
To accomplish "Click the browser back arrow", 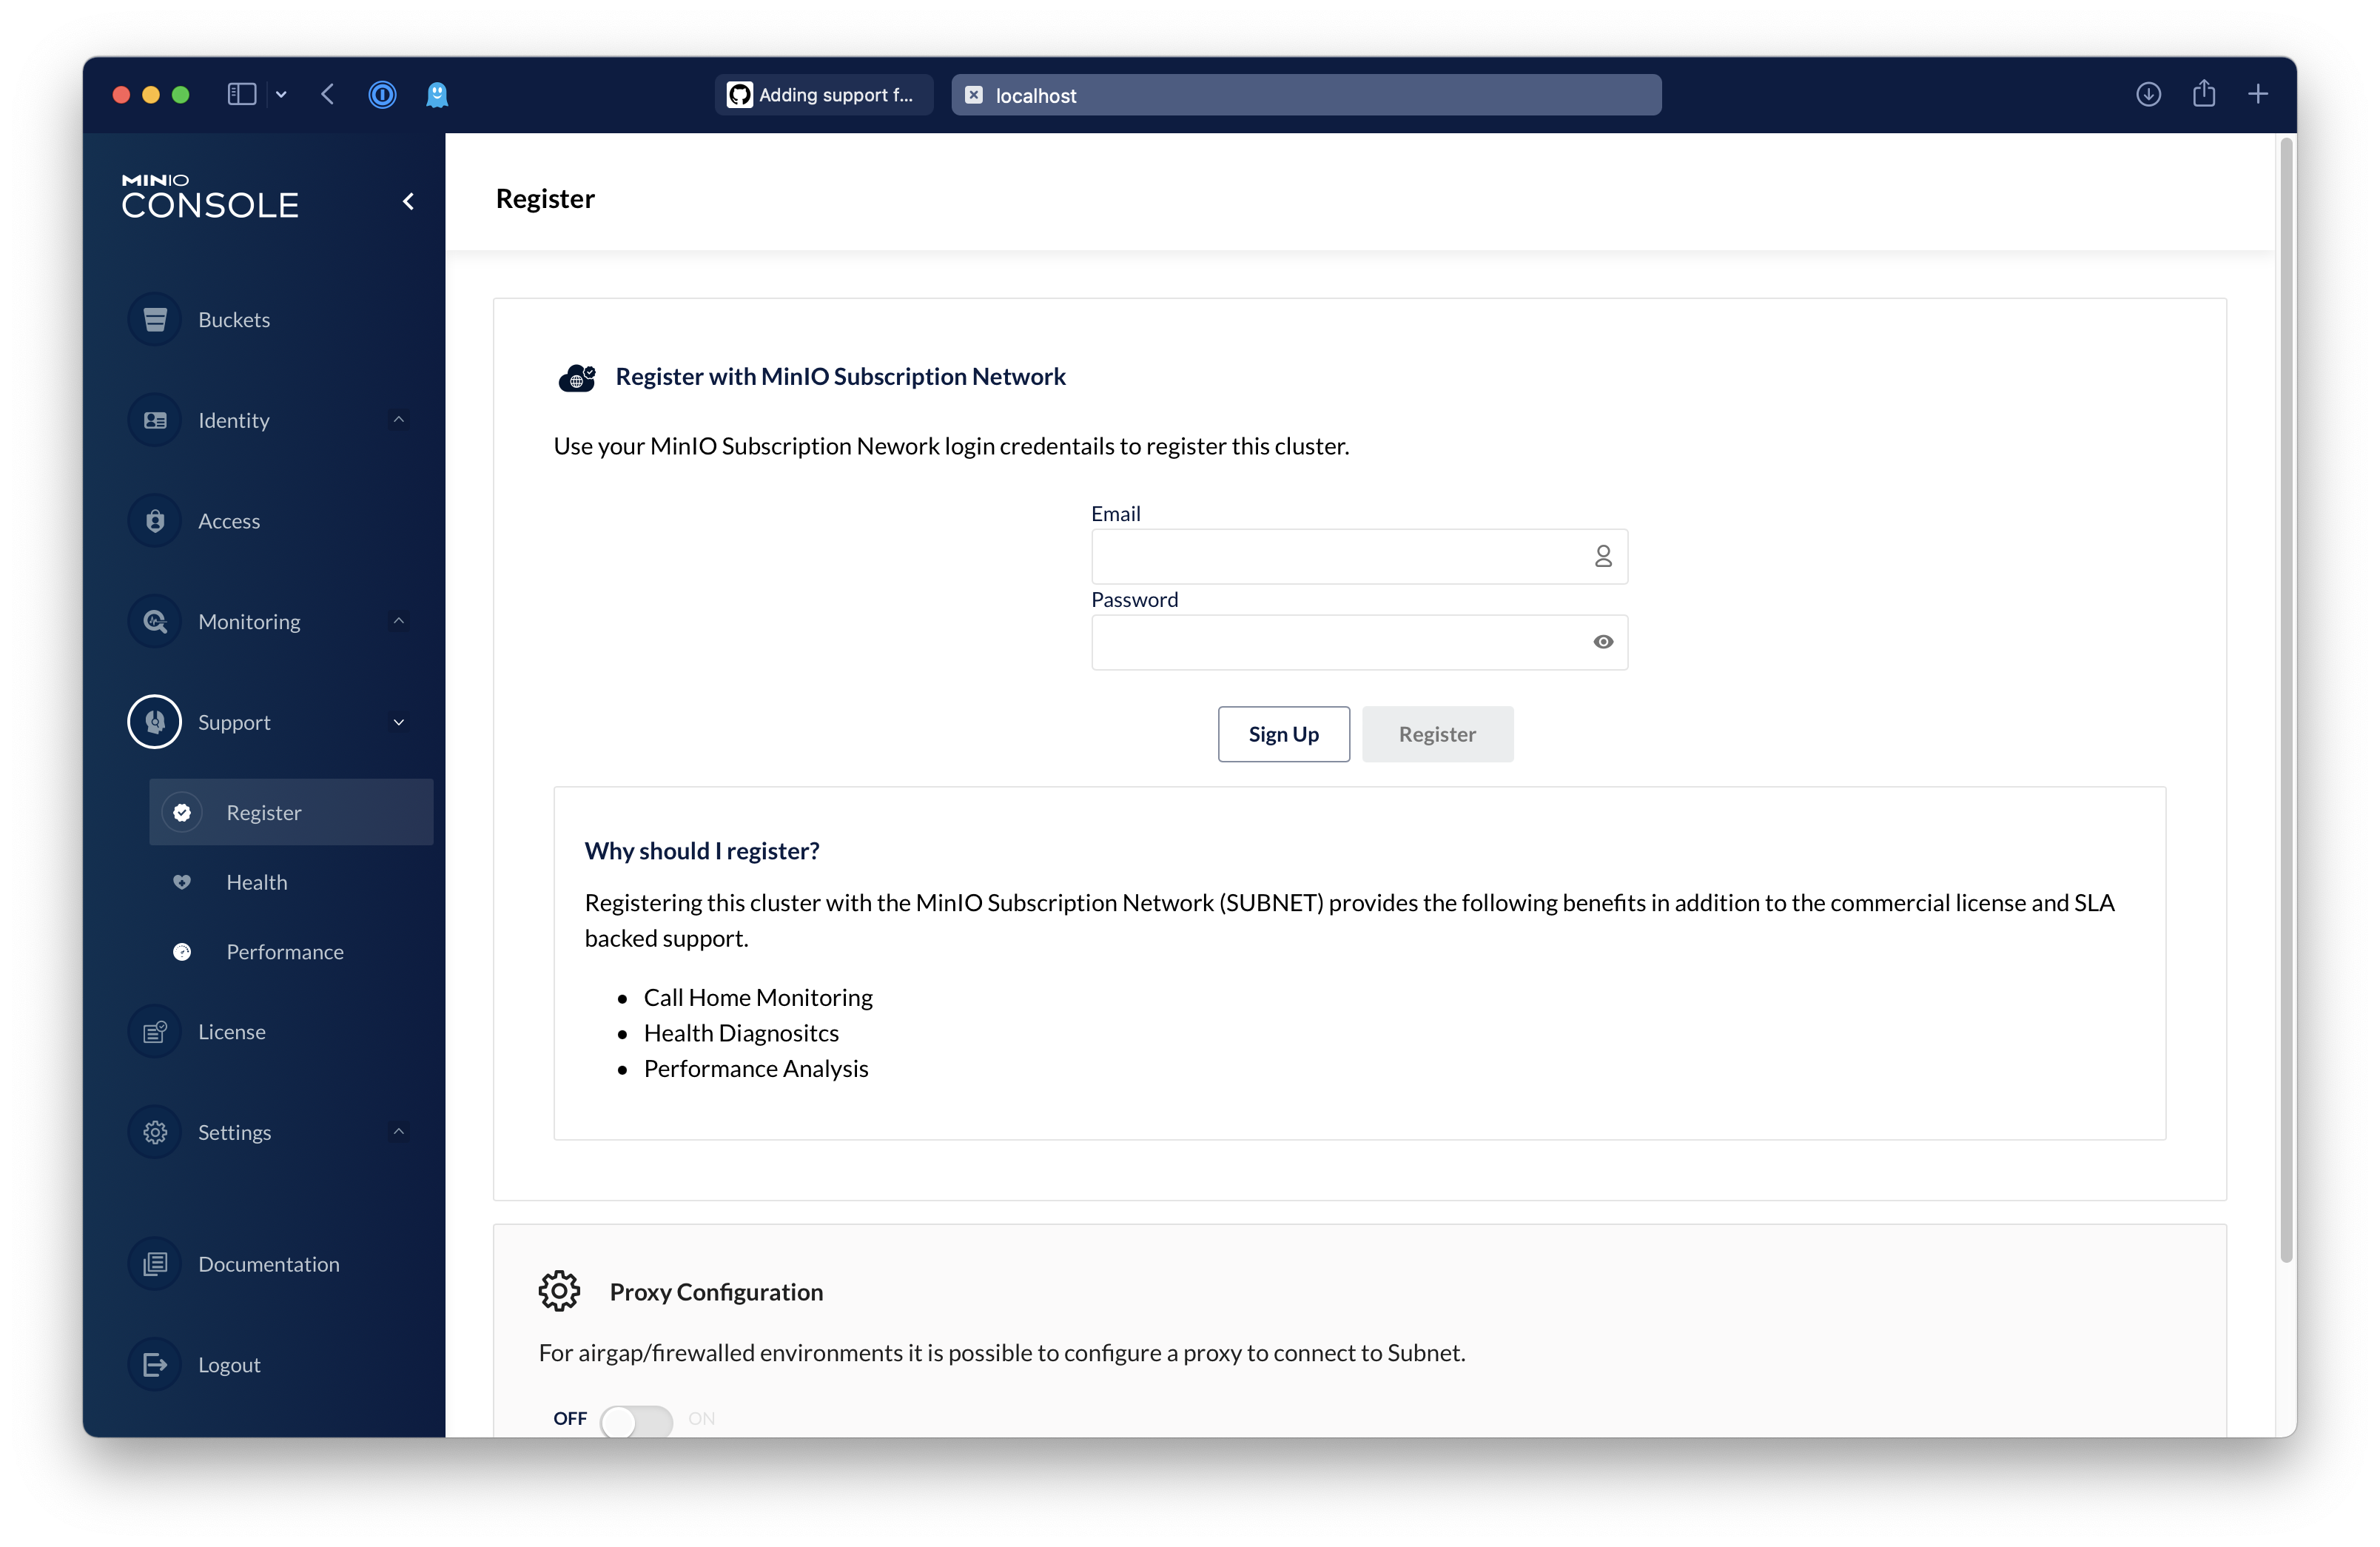I will tap(328, 95).
